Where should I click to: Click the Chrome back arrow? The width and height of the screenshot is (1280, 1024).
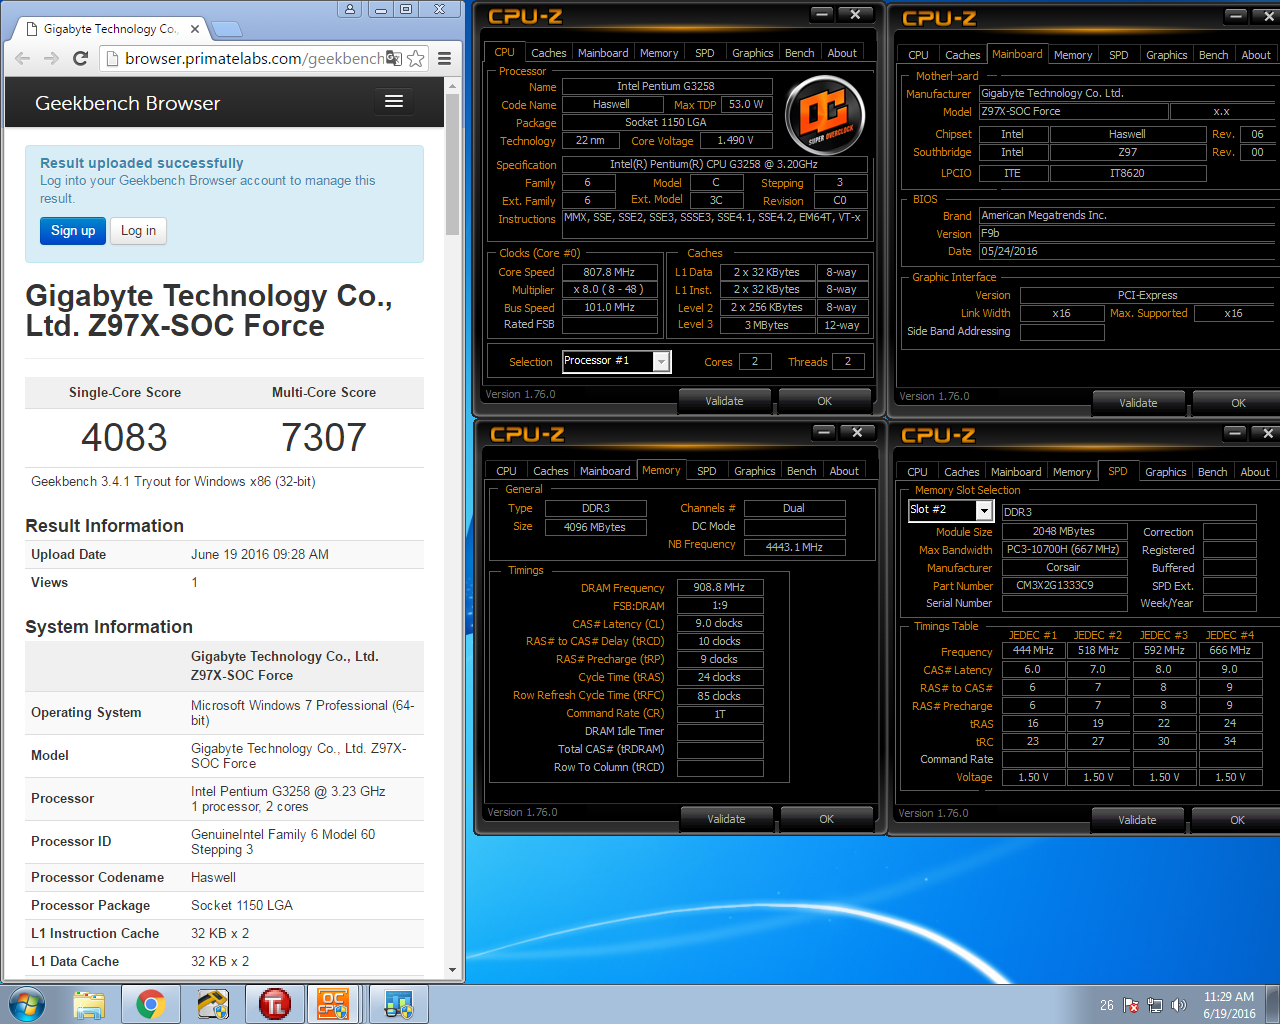[x=22, y=59]
